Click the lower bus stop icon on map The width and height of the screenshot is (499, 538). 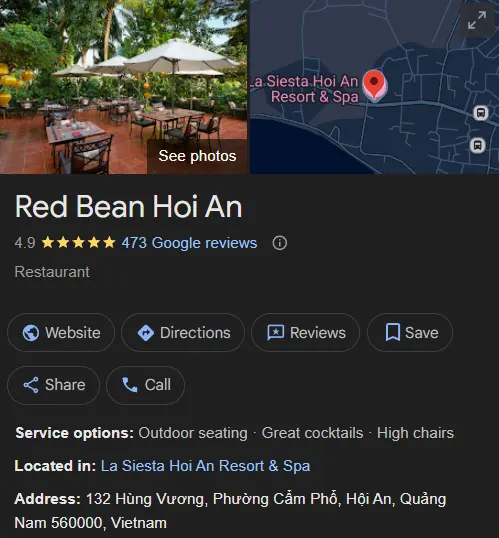click(x=477, y=145)
